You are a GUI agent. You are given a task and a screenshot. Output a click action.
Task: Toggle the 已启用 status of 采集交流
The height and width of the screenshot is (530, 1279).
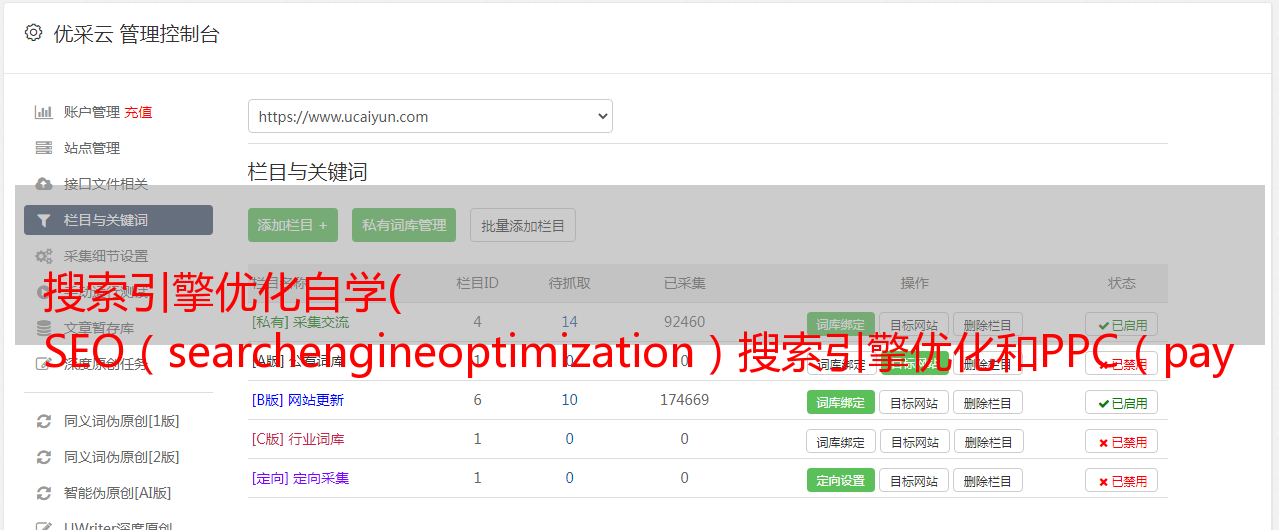click(x=1122, y=324)
